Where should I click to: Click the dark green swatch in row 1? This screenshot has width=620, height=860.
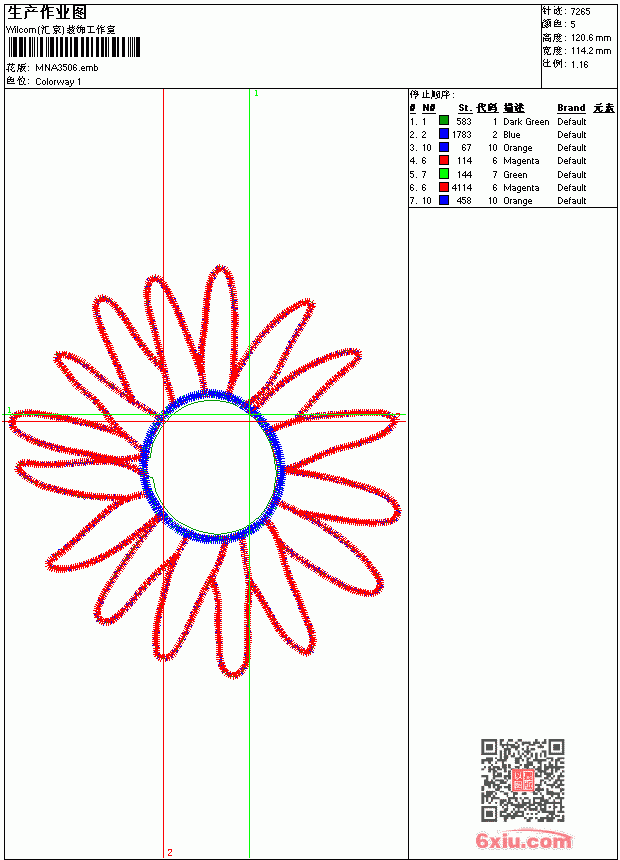coord(444,121)
